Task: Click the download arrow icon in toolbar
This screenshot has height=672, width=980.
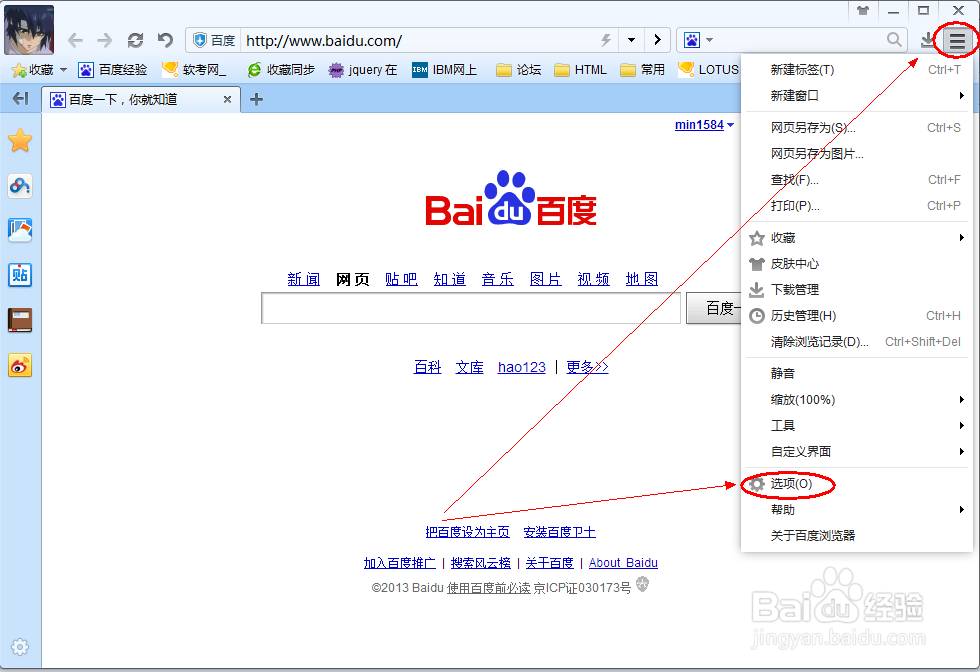Action: [x=928, y=40]
